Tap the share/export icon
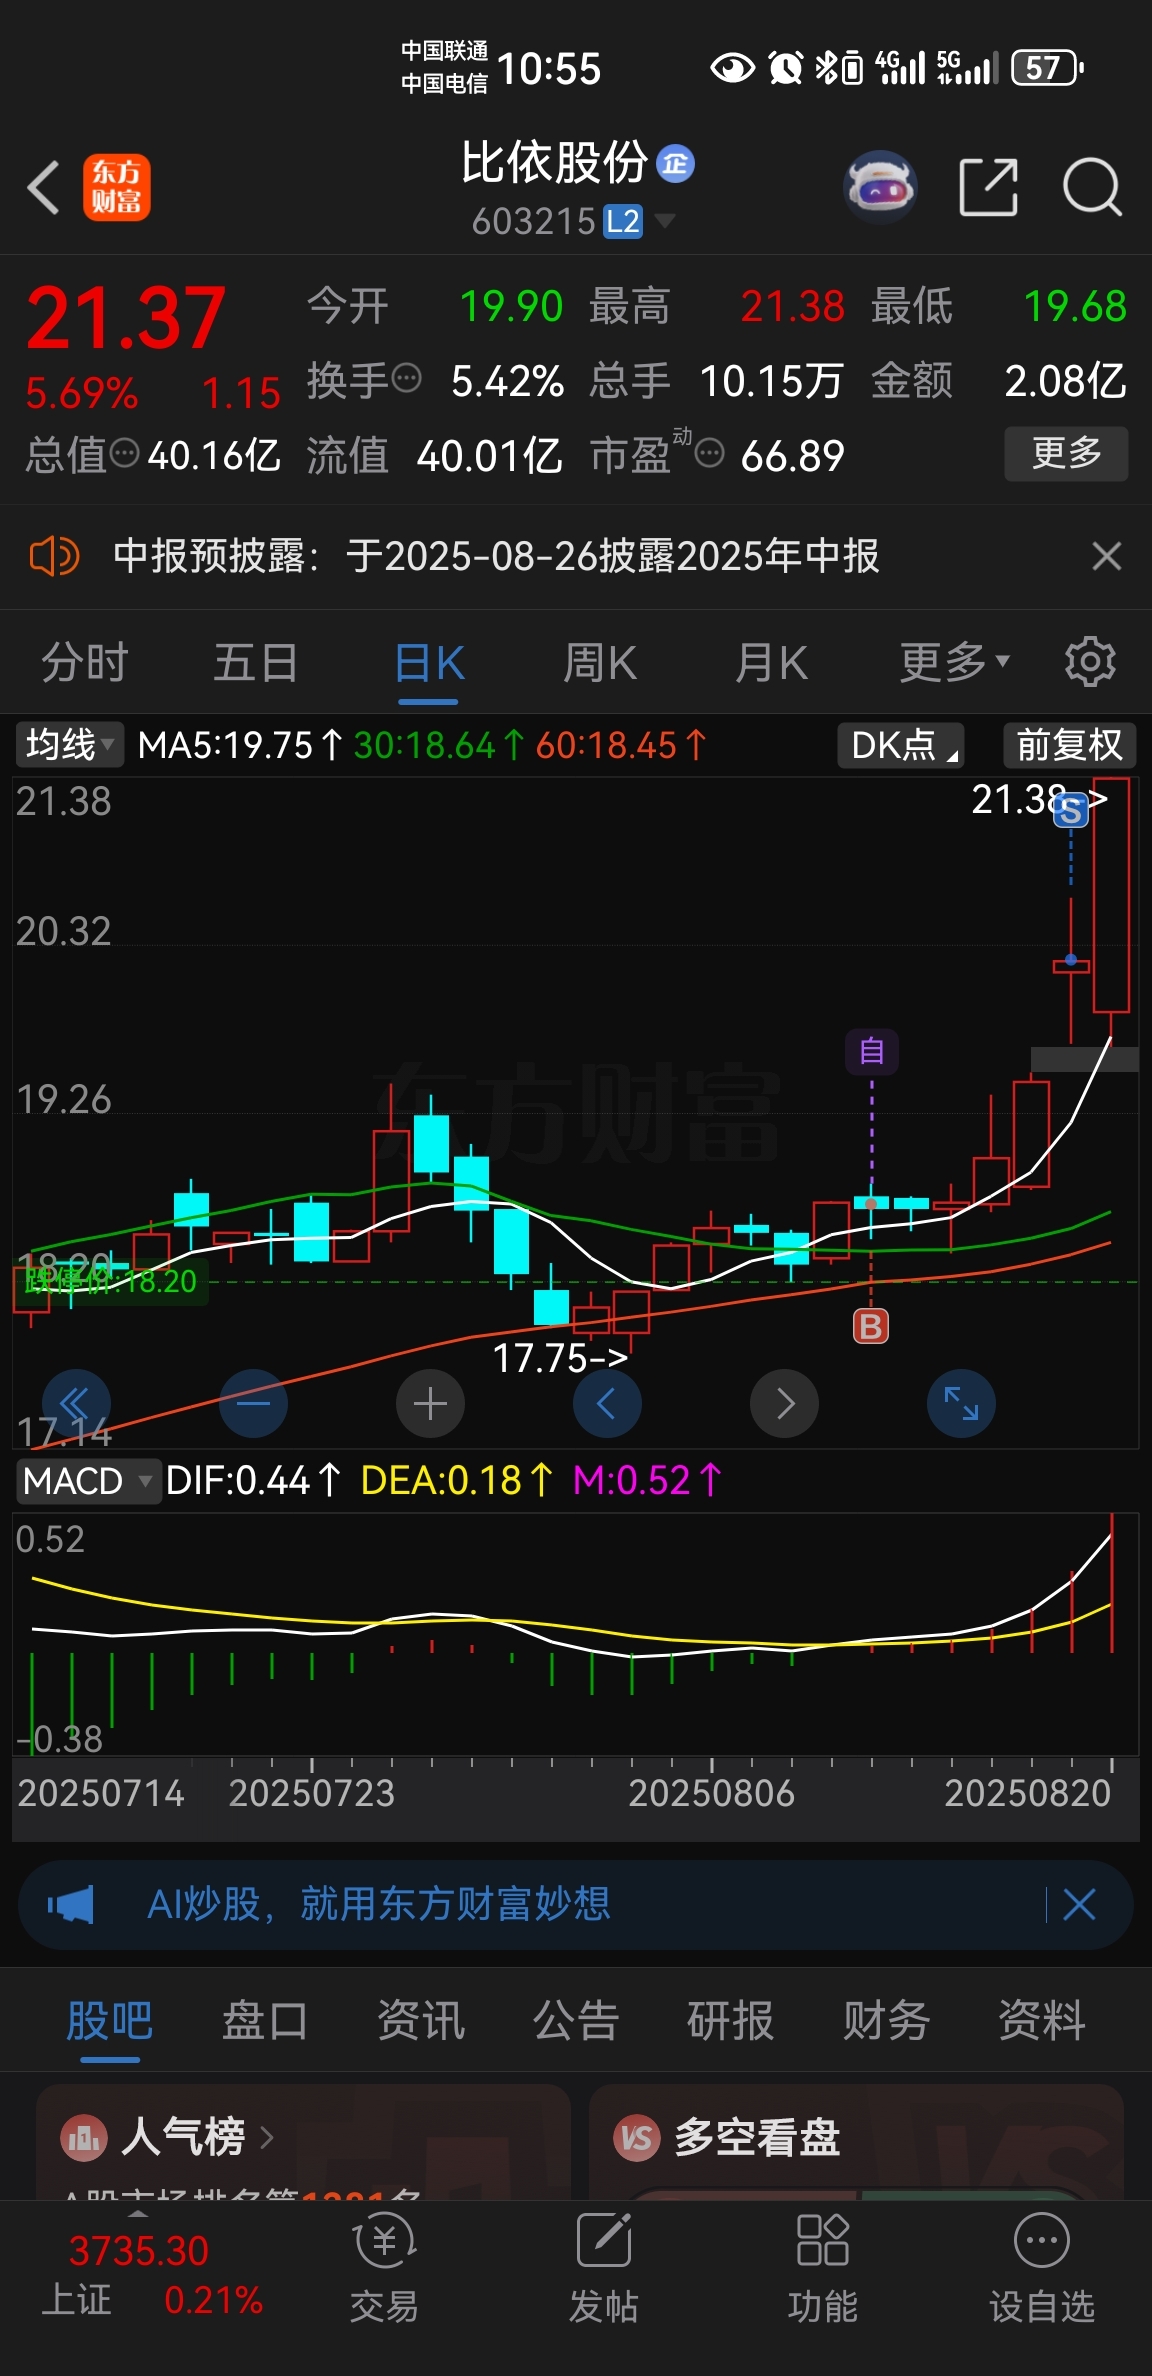This screenshot has width=1152, height=2376. [989, 187]
